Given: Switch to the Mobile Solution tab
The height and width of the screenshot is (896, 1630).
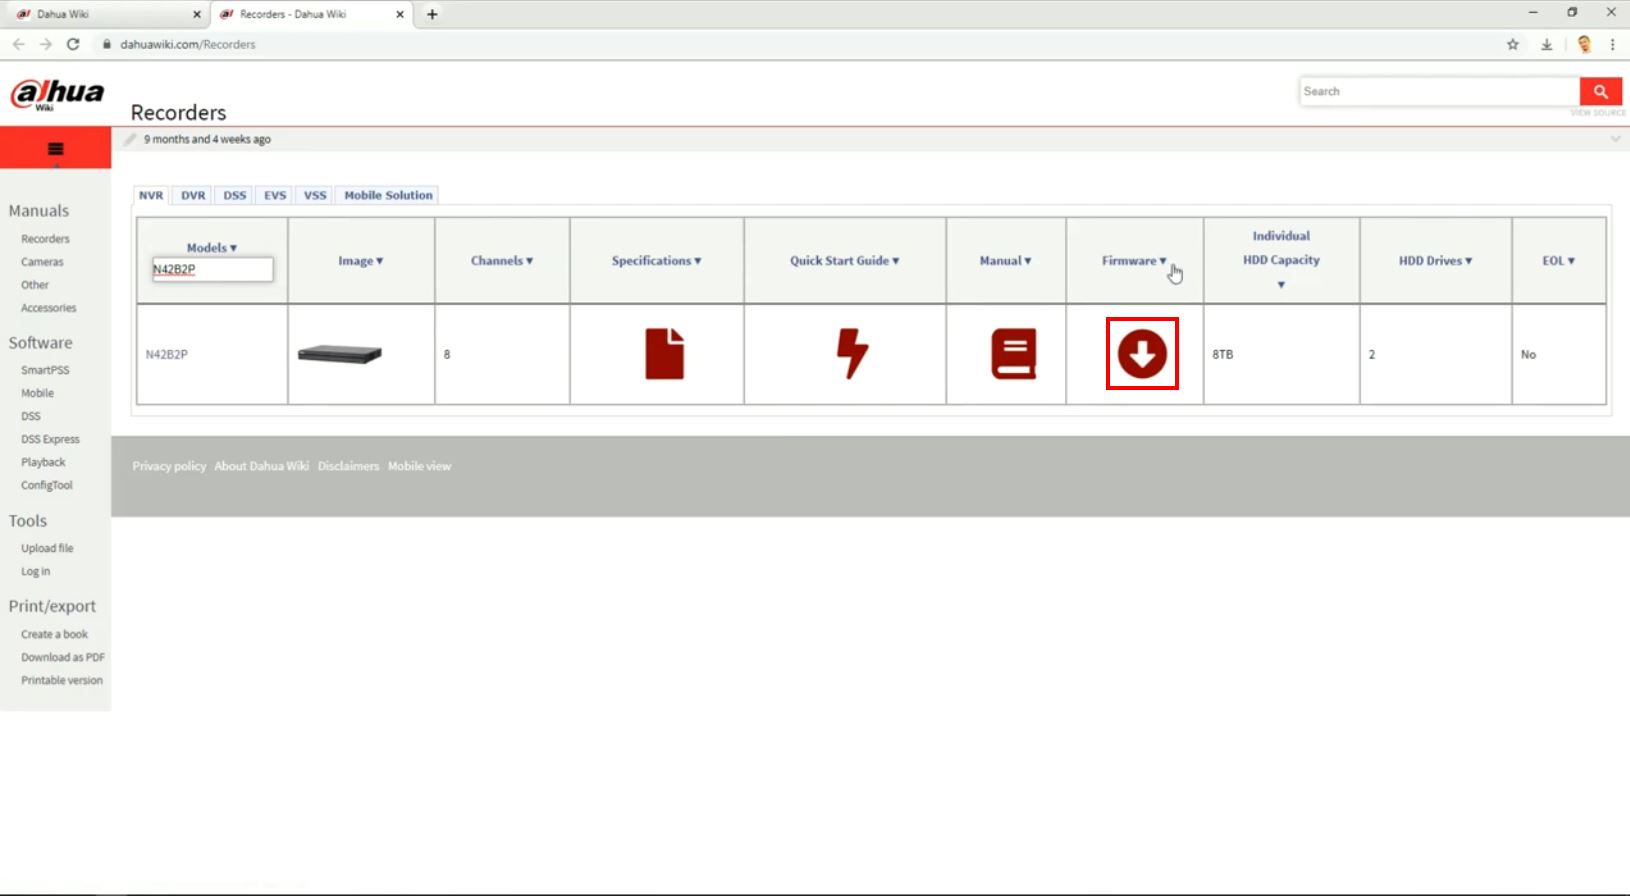Looking at the screenshot, I should [x=388, y=195].
